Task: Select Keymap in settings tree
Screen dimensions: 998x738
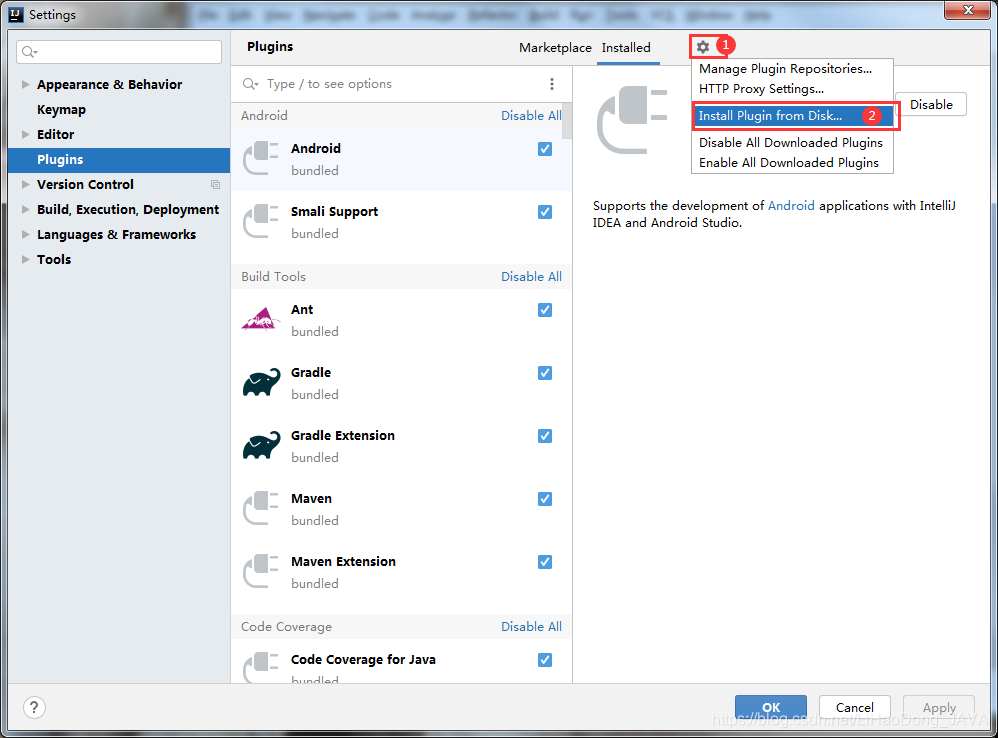Action: click(x=61, y=109)
